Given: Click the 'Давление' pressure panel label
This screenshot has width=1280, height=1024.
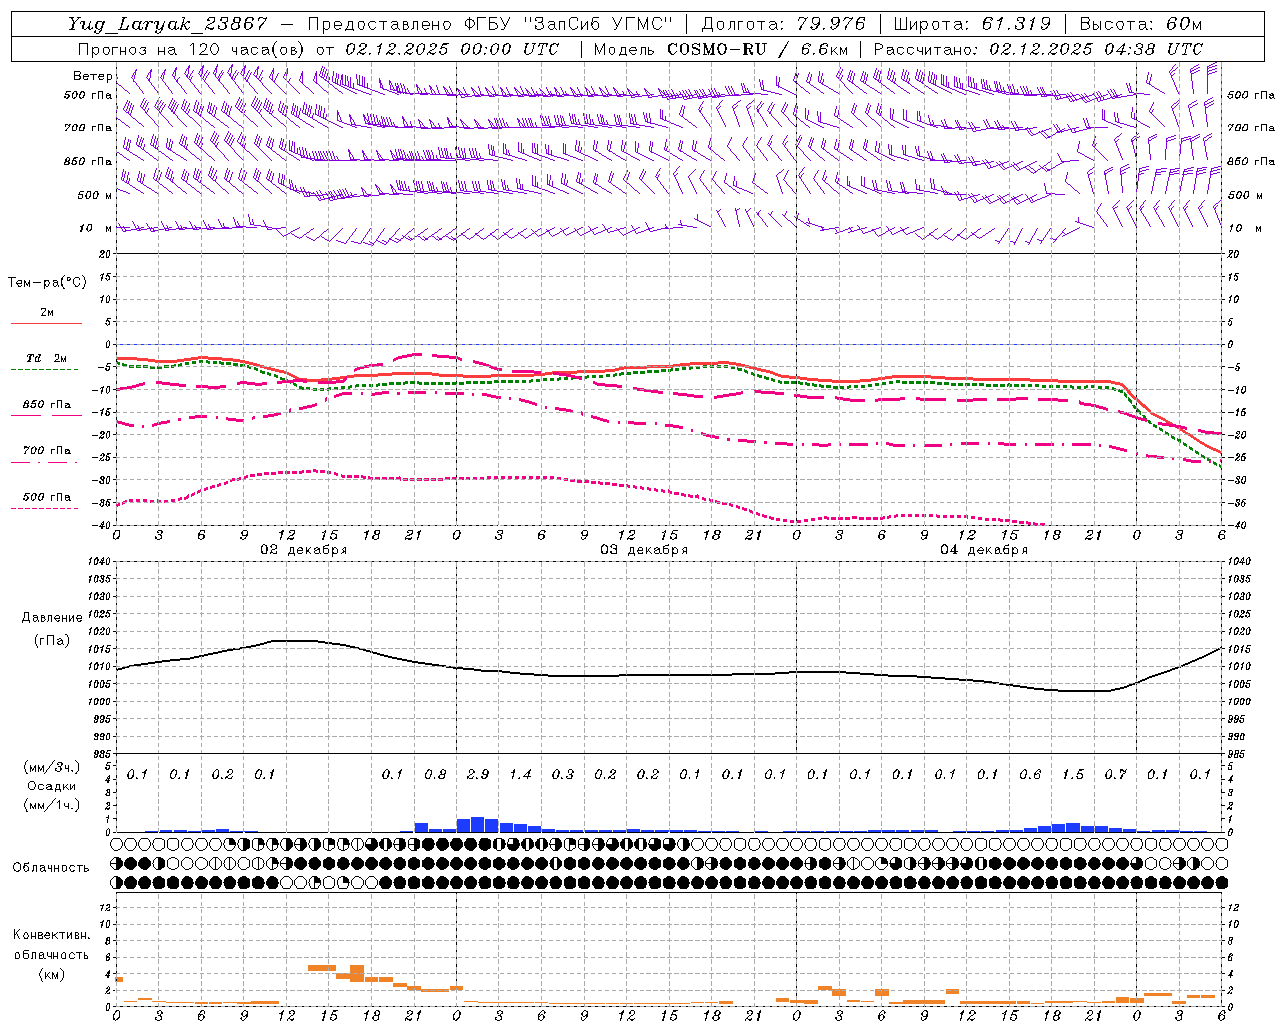Looking at the screenshot, I should tap(52, 618).
